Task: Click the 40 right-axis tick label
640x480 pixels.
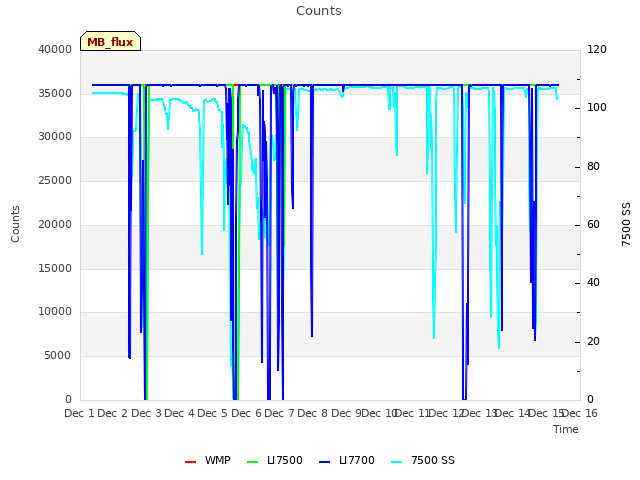Action: pyautogui.click(x=593, y=282)
